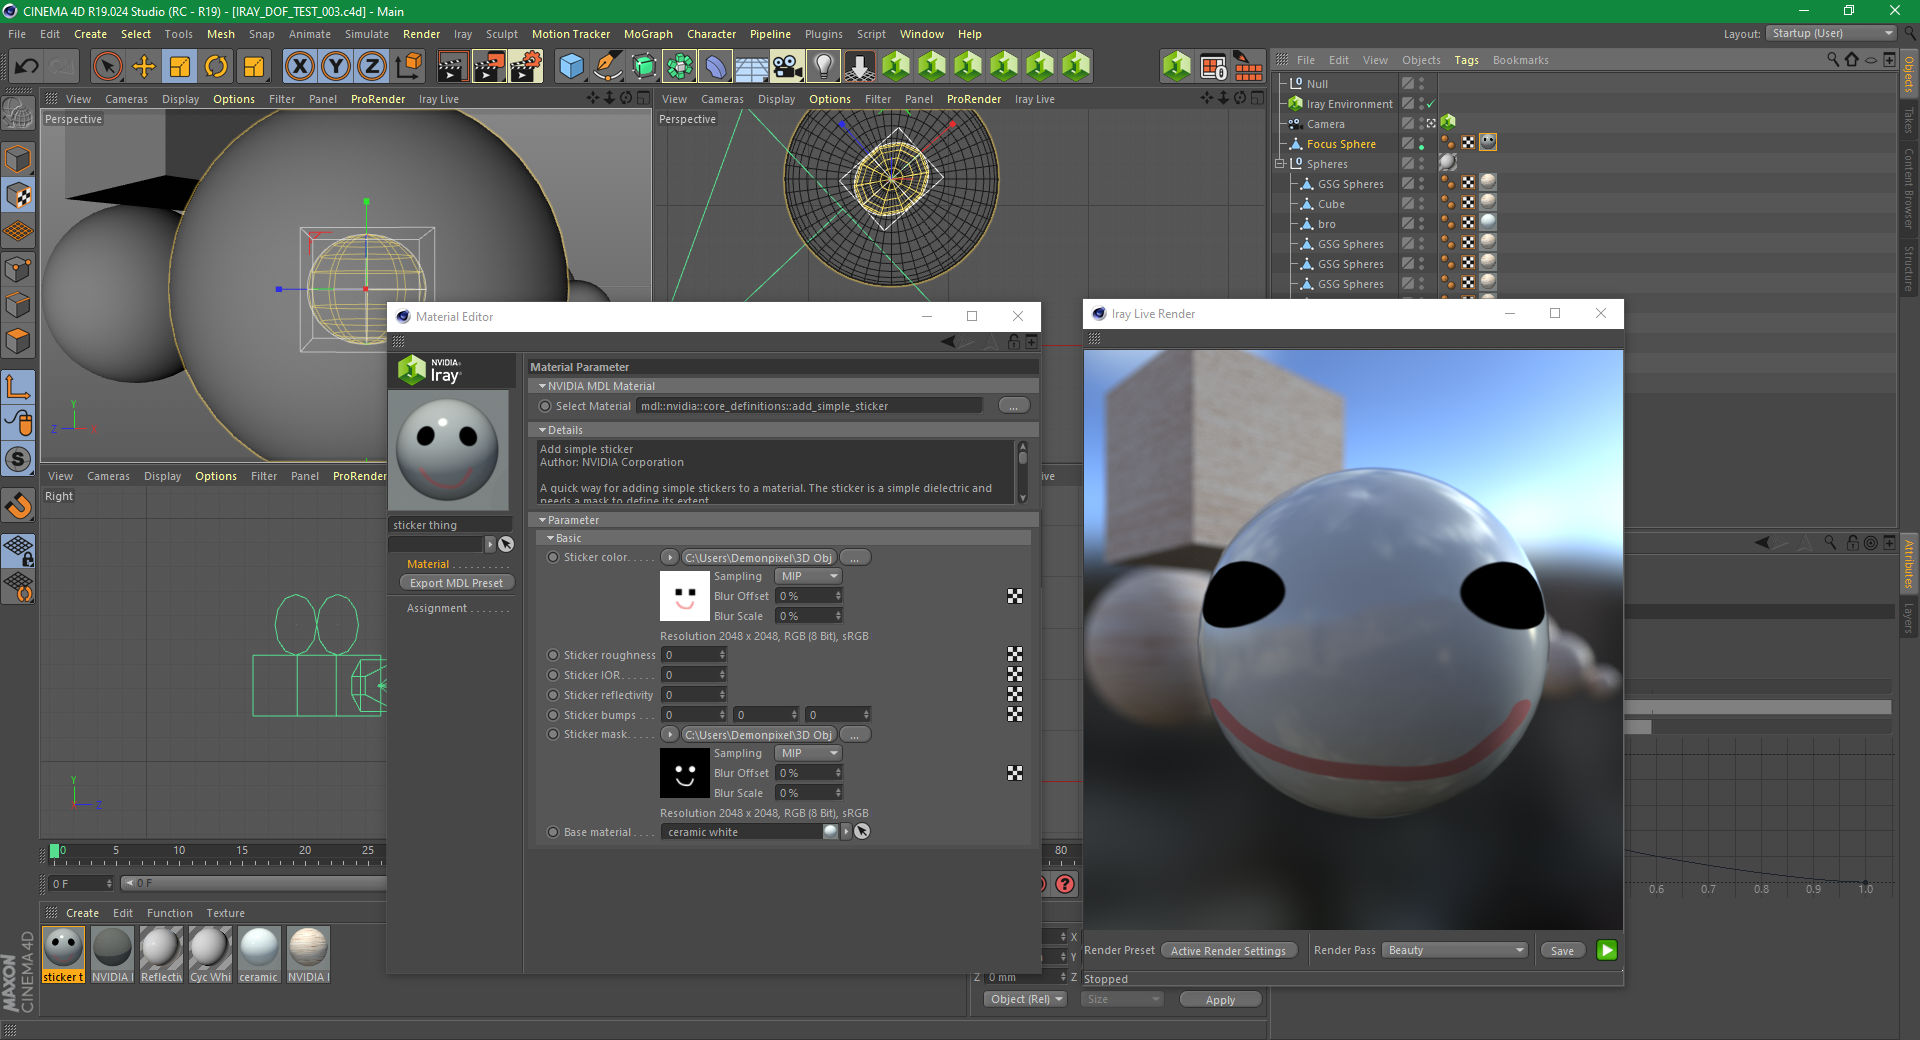Click Sticker color texture preview swatch

(684, 596)
